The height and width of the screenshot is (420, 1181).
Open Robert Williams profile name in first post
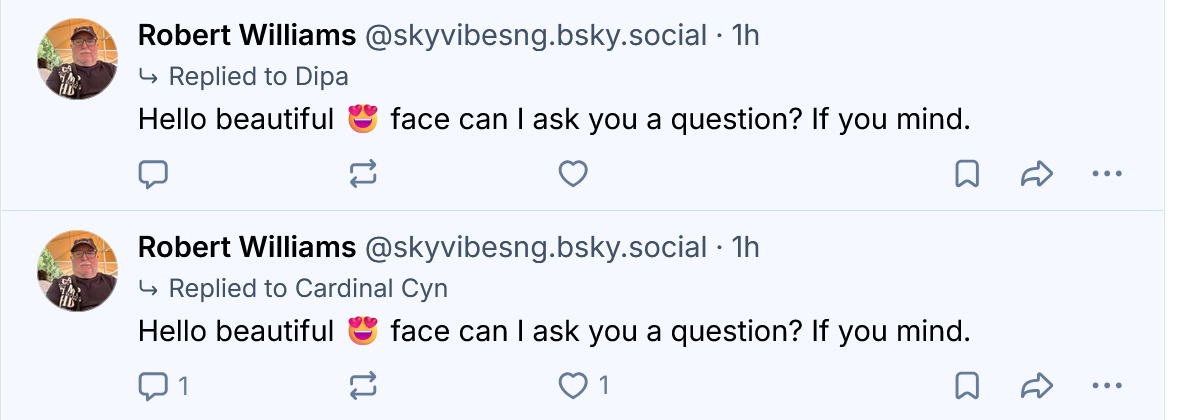pos(246,36)
